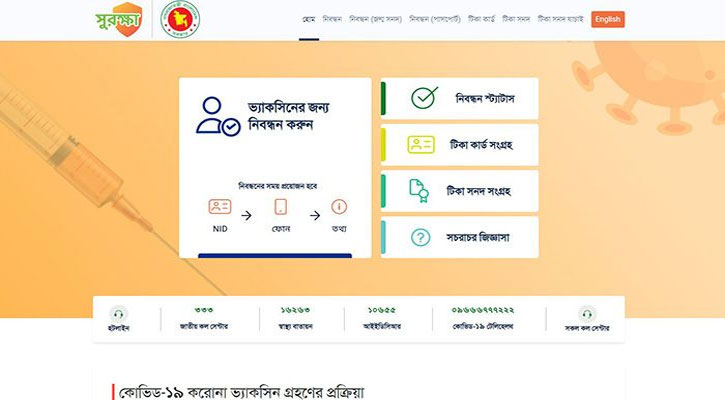
Task: Click the vaccine certificate document icon
Action: coord(419,191)
